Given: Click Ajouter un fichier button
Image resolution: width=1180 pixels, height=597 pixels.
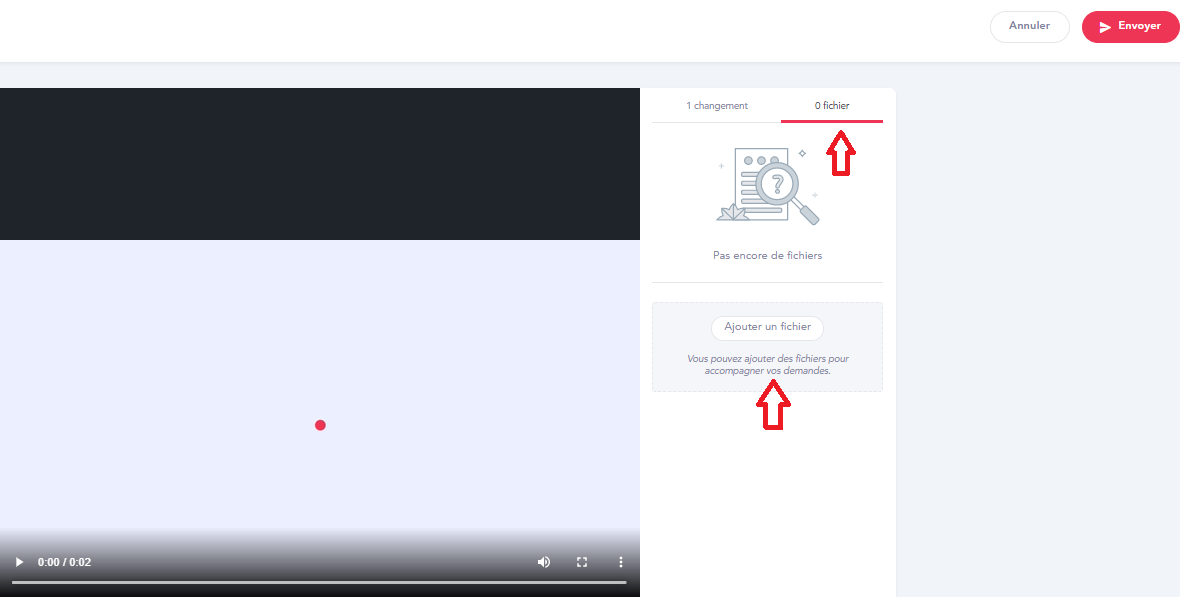Looking at the screenshot, I should 768,327.
